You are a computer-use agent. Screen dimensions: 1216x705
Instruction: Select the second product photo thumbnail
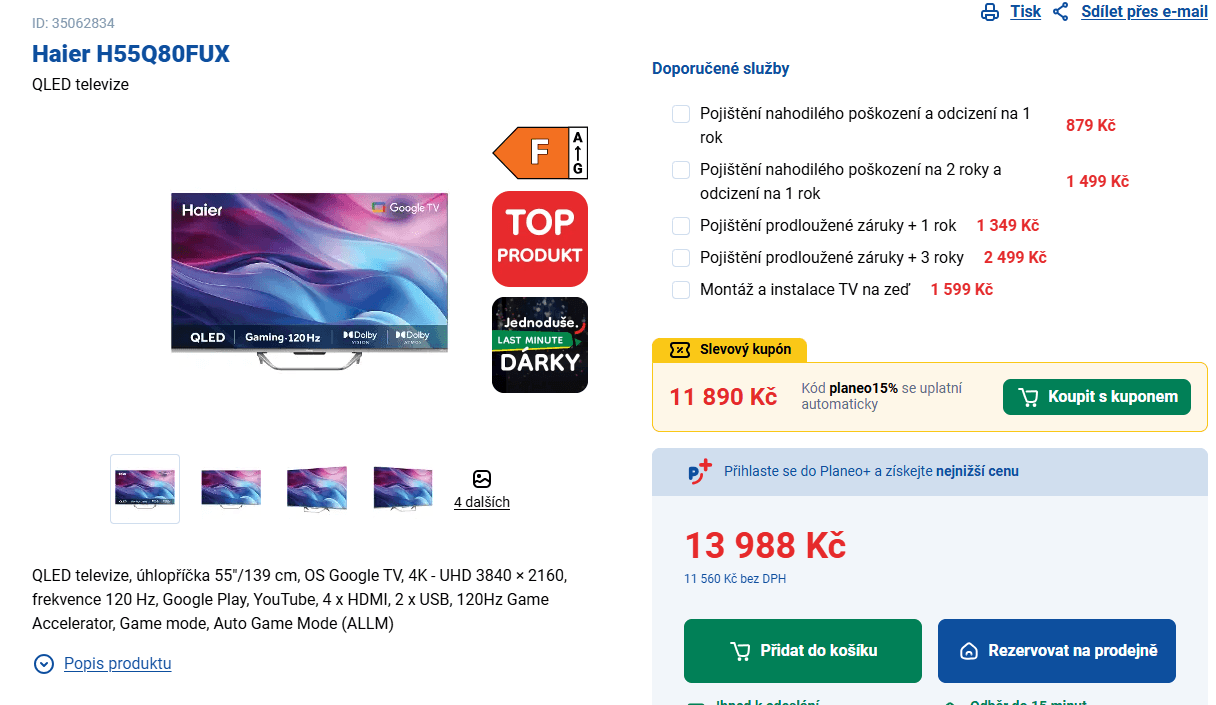(x=230, y=487)
